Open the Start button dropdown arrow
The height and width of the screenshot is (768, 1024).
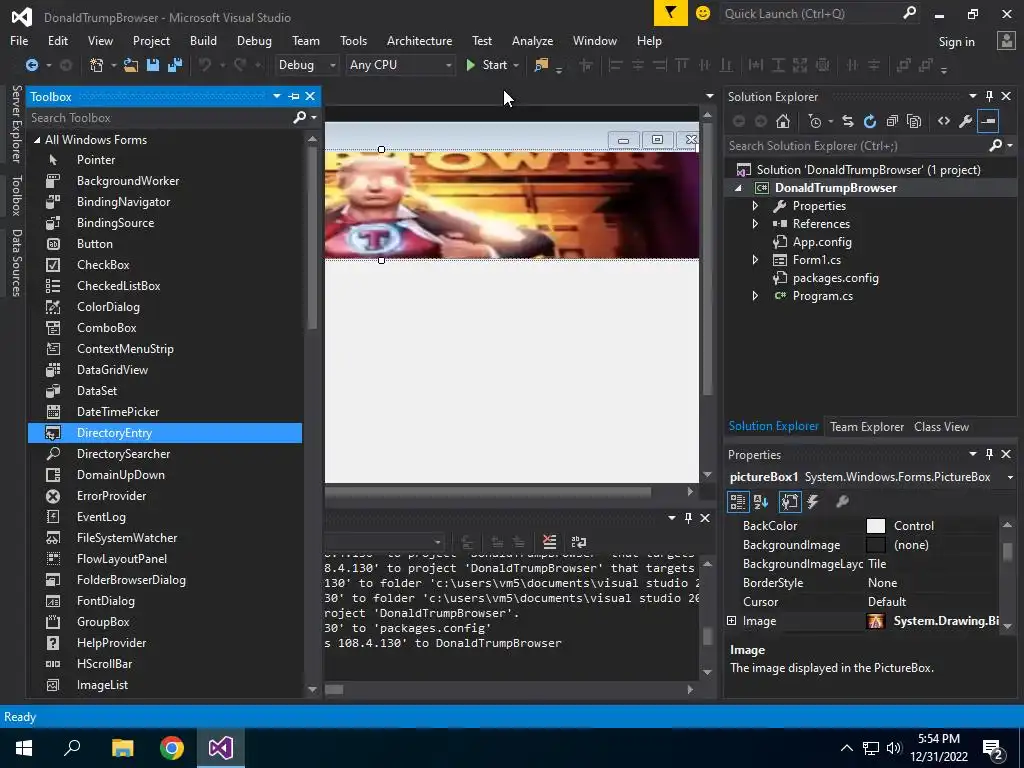point(516,65)
